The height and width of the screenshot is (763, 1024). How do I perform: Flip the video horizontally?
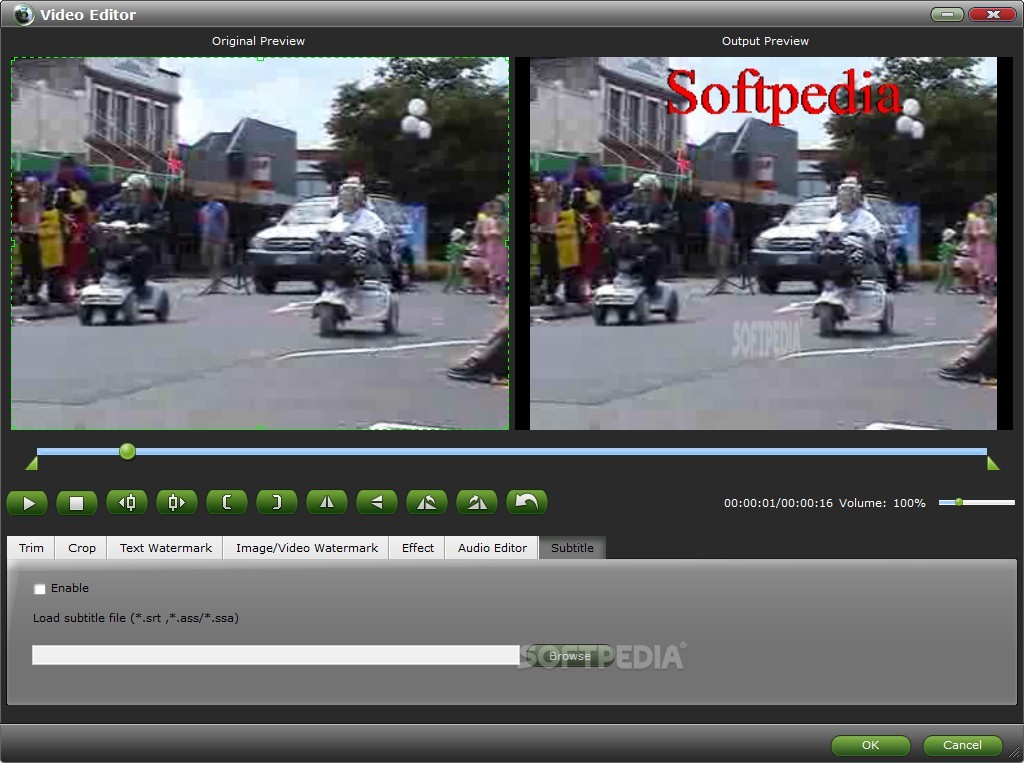[327, 503]
